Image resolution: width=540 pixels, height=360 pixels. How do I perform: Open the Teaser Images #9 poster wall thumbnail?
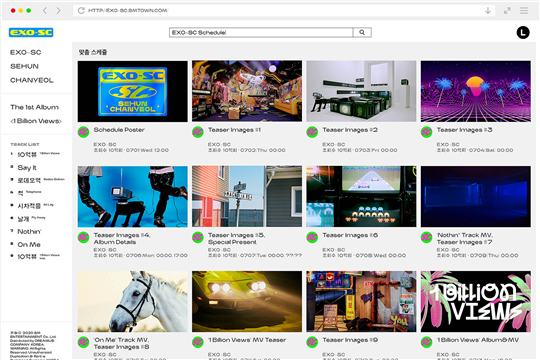(x=361, y=301)
